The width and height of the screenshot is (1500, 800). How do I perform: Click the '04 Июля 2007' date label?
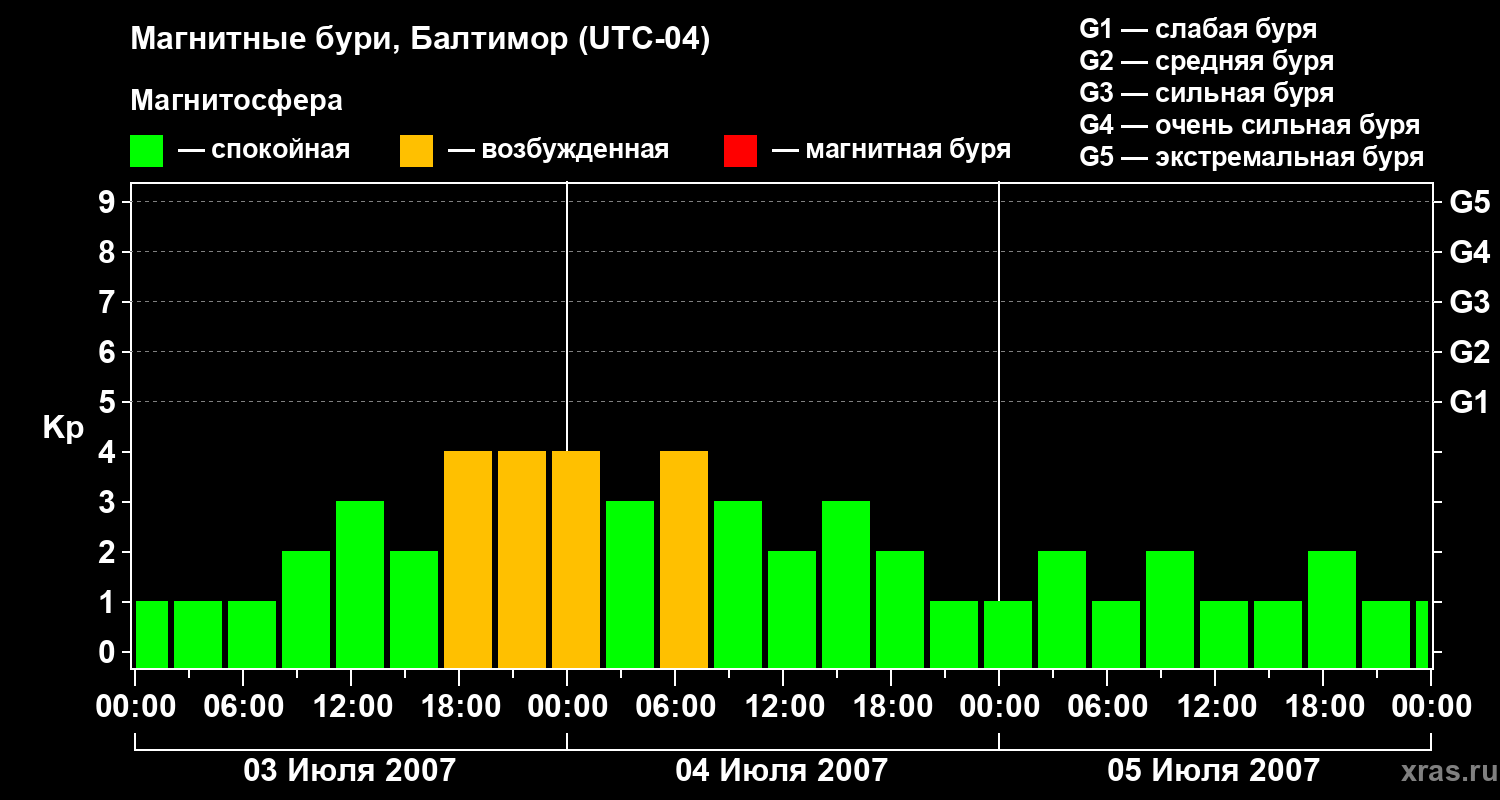(782, 770)
